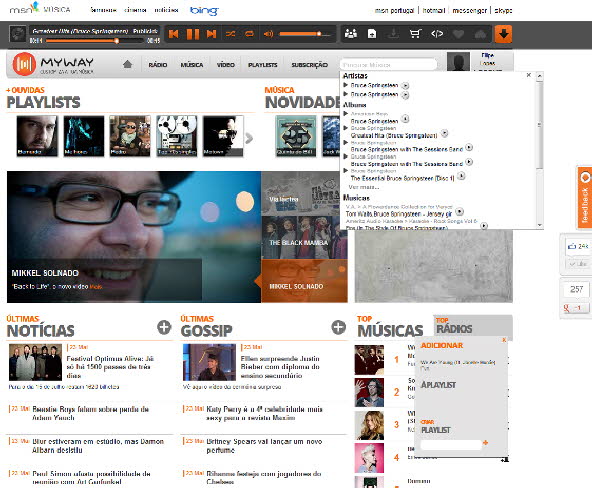Image resolution: width=592 pixels, height=488 pixels.
Task: Mute the player speaker icon
Action: (x=268, y=34)
